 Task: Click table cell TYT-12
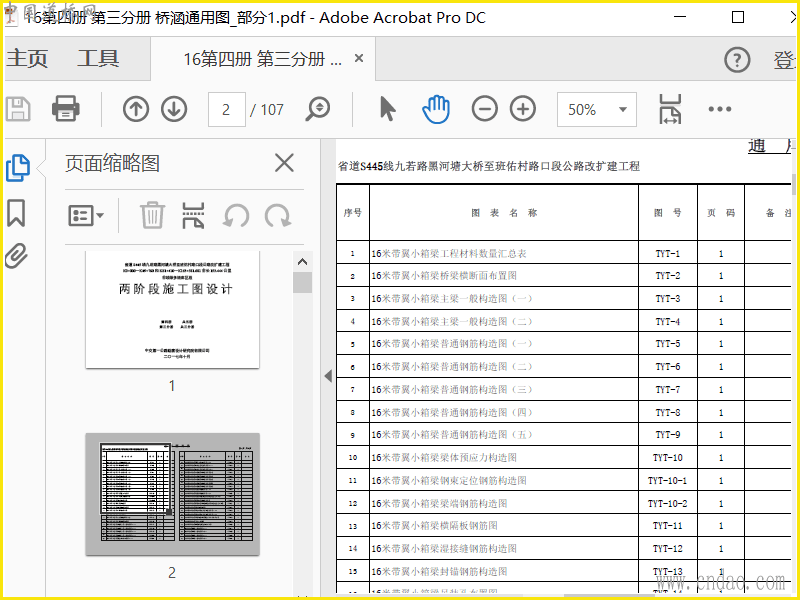tap(667, 548)
